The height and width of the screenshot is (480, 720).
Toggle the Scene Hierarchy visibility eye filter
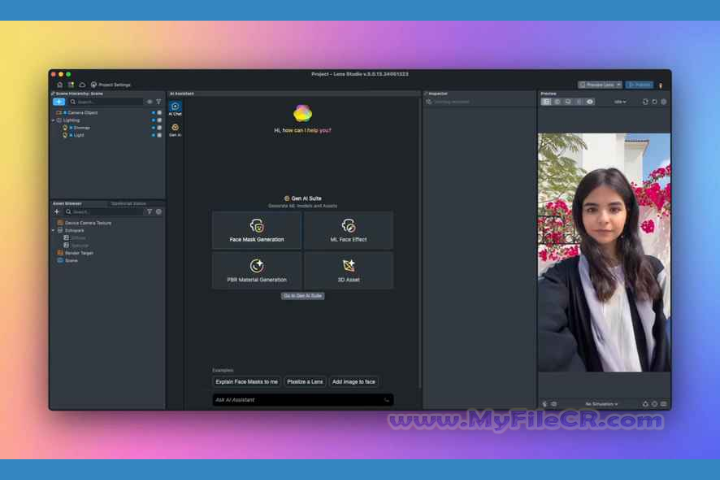pyautogui.click(x=149, y=102)
